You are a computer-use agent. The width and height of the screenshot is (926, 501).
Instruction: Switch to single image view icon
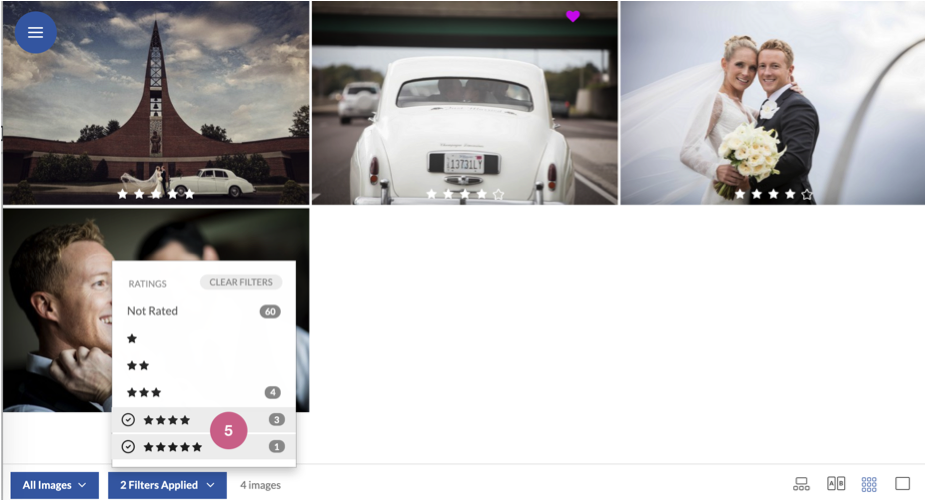902,484
